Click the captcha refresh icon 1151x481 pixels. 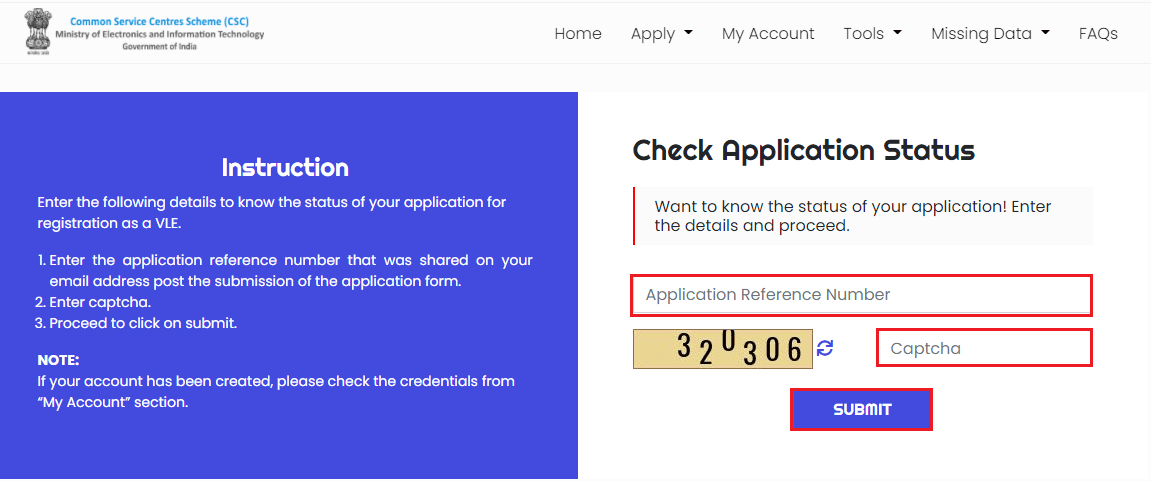825,348
